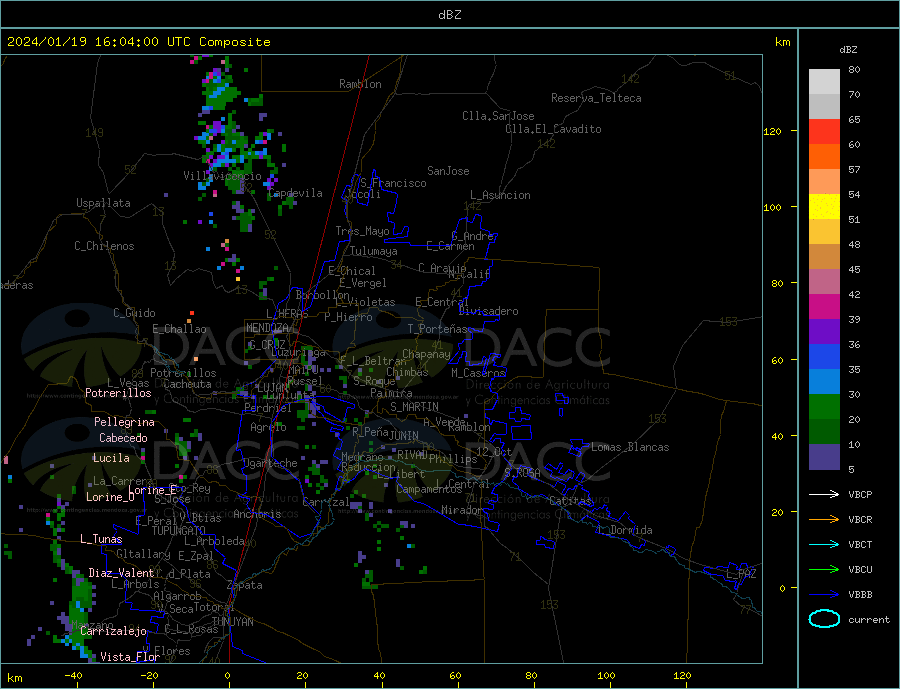Click the 100 km tick on bottom axis
This screenshot has height=689, width=900.
[606, 675]
